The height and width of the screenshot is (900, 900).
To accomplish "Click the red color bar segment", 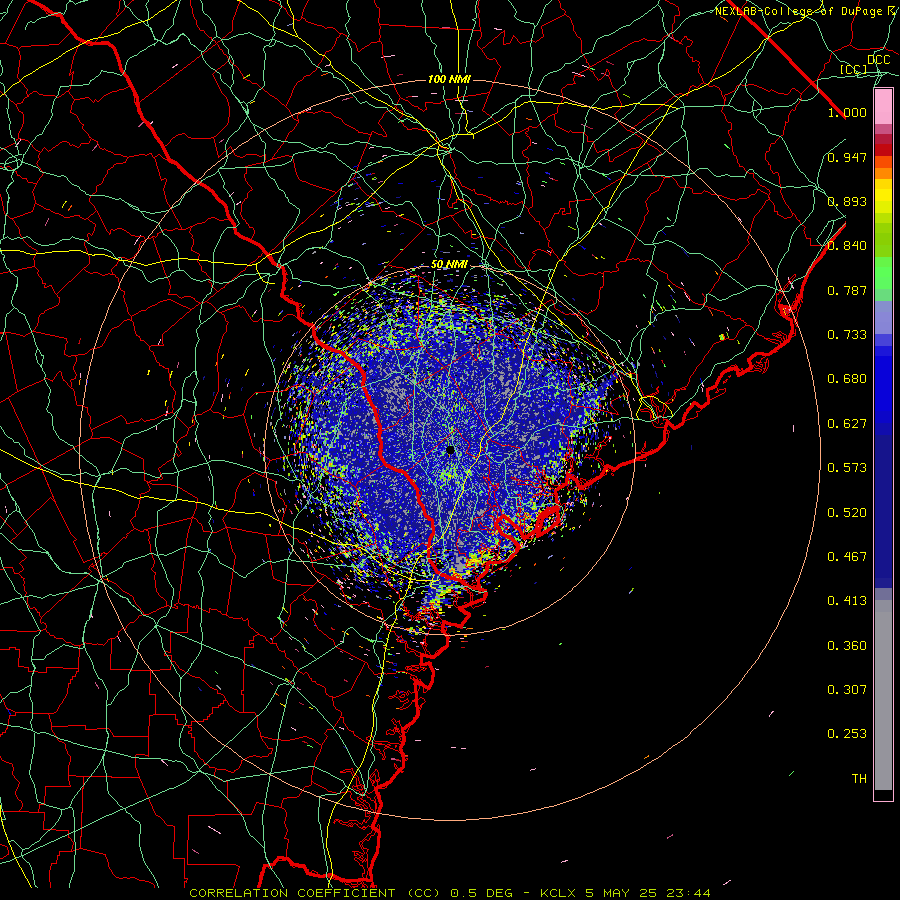I will click(x=883, y=150).
